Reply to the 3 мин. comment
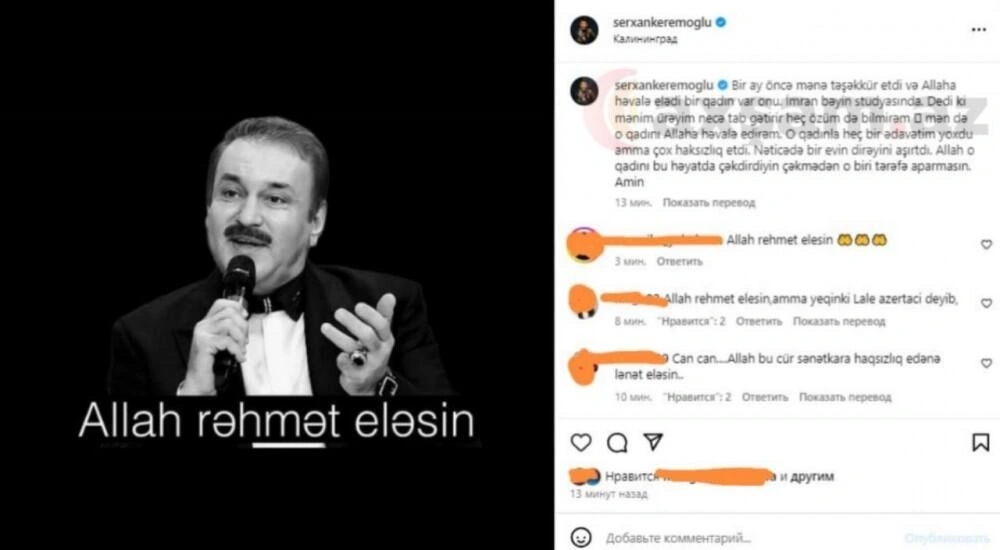Image resolution: width=1000 pixels, height=550 pixels. (x=679, y=262)
